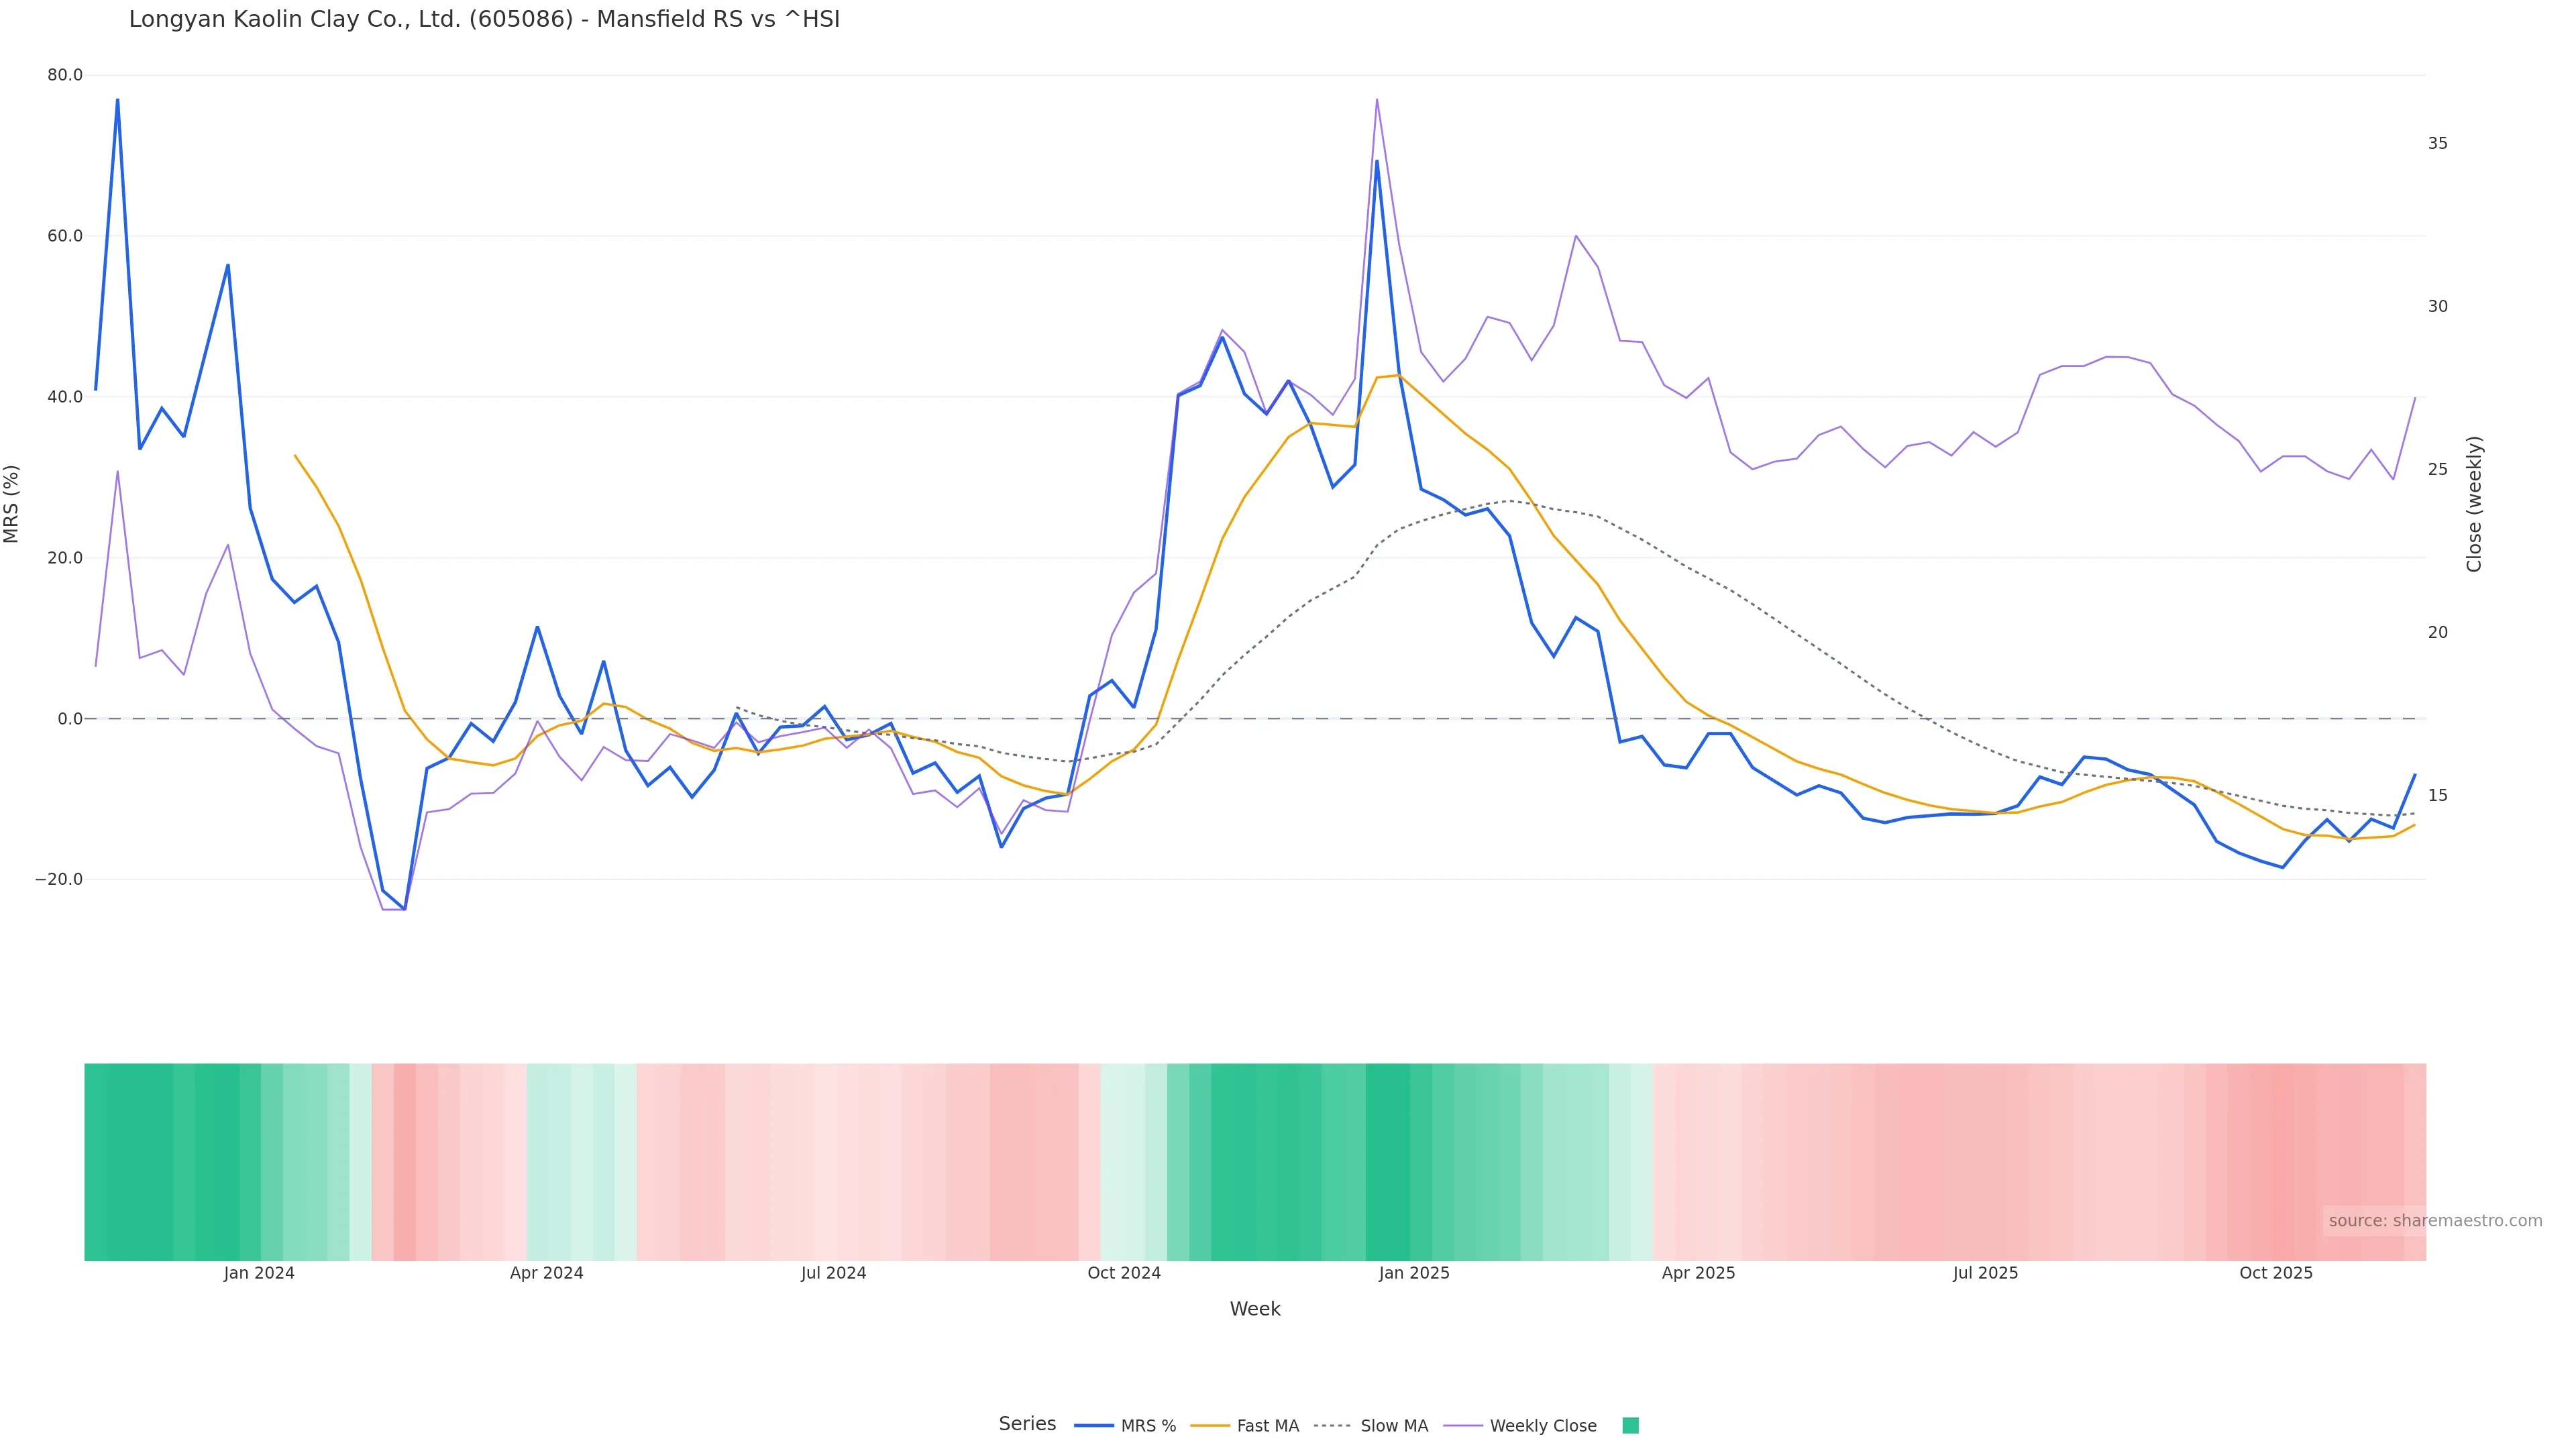Image resolution: width=2576 pixels, height=1449 pixels.
Task: Click the Oct 2024 x-axis tick label
Action: tap(1124, 1273)
